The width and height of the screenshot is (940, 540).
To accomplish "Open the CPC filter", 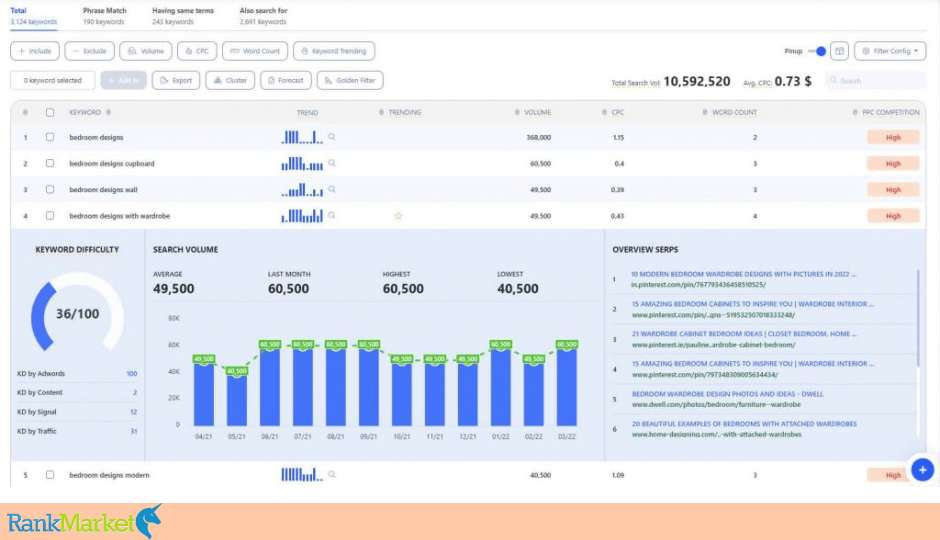I will point(197,51).
